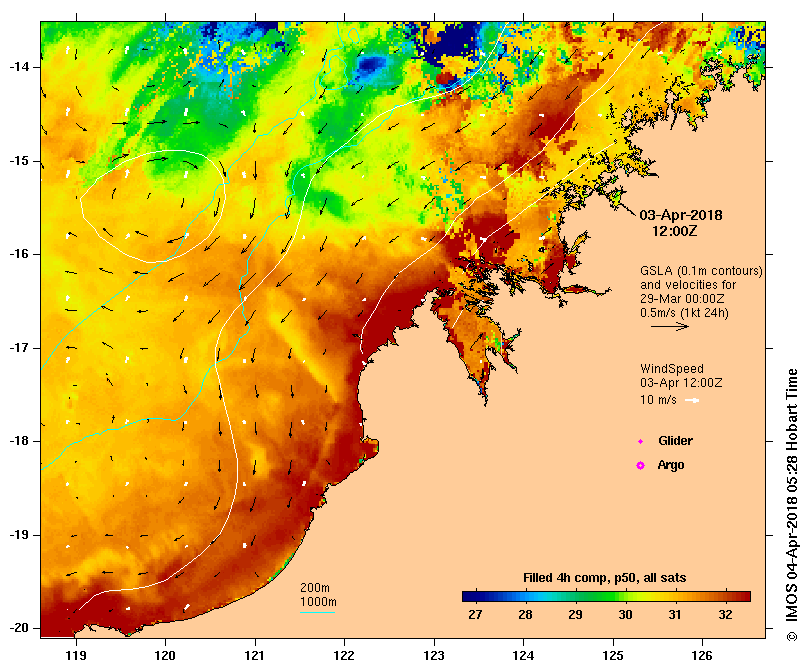The width and height of the screenshot is (809, 672).
Task: Click the magenta Argo legend circle
Action: [640, 466]
